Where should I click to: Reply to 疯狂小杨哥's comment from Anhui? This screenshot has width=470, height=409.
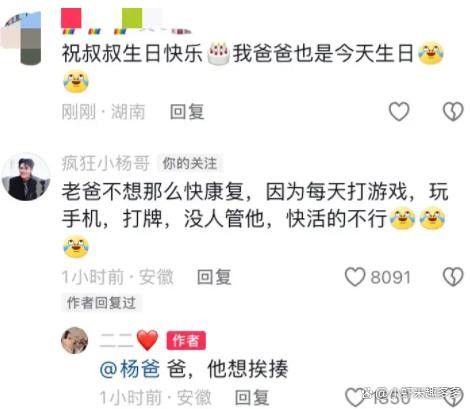tap(214, 277)
